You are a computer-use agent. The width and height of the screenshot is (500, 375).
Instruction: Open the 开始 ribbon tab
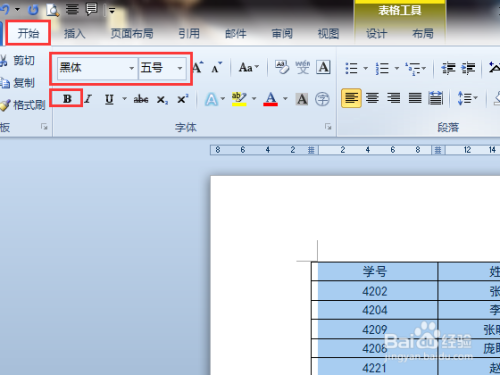(28, 33)
